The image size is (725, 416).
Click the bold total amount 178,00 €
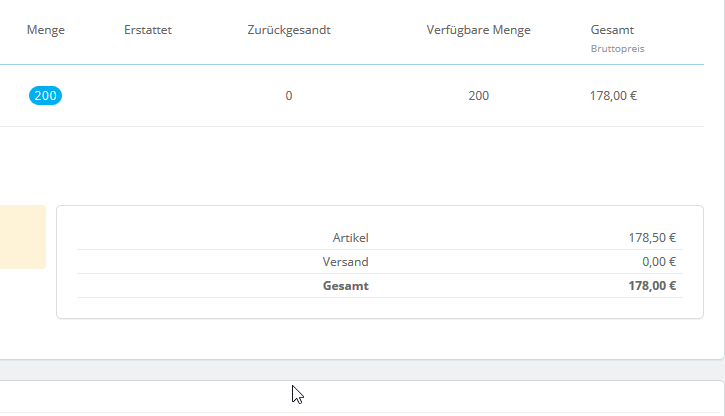click(x=652, y=286)
